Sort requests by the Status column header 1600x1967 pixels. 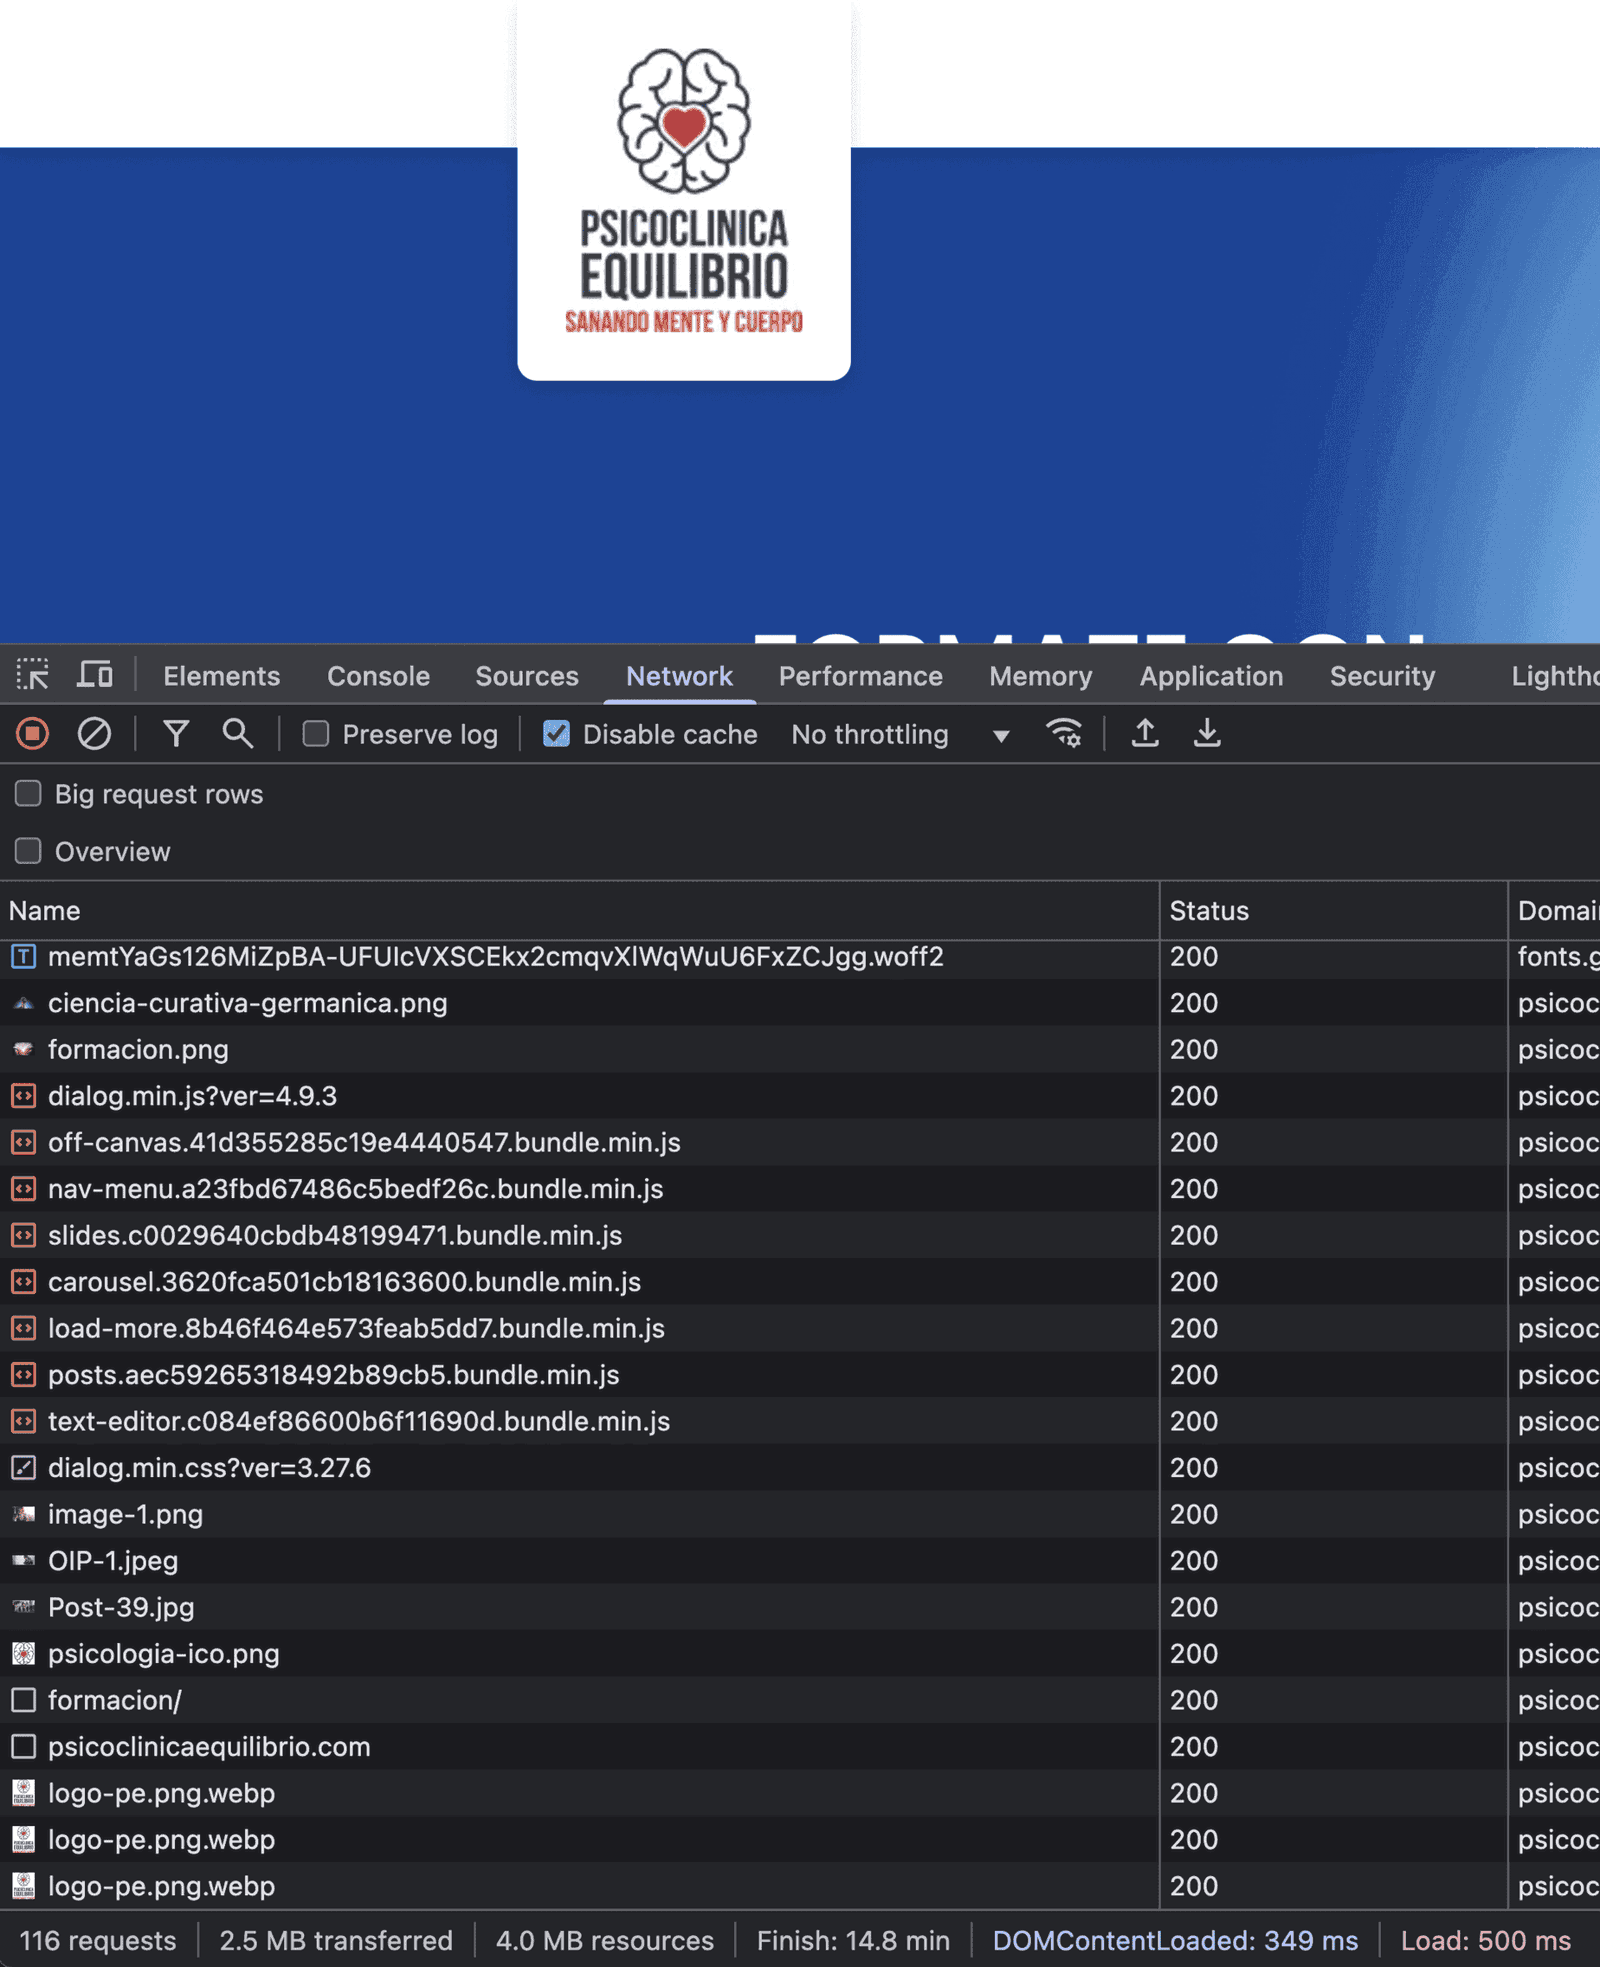[1209, 911]
